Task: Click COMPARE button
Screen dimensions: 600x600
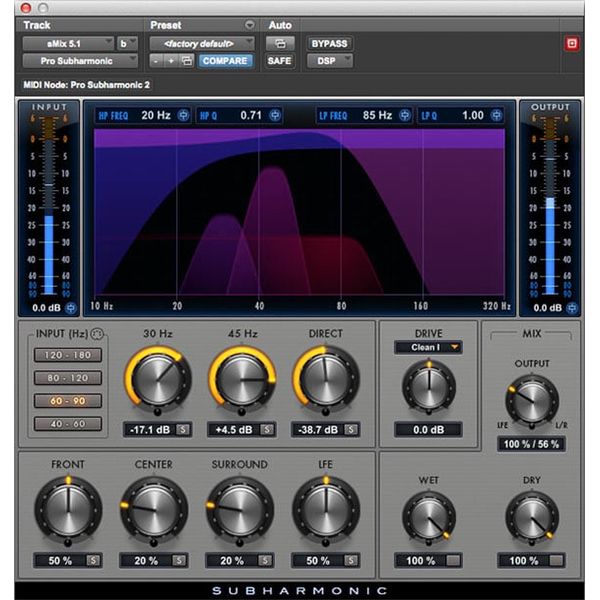Action: [225, 61]
